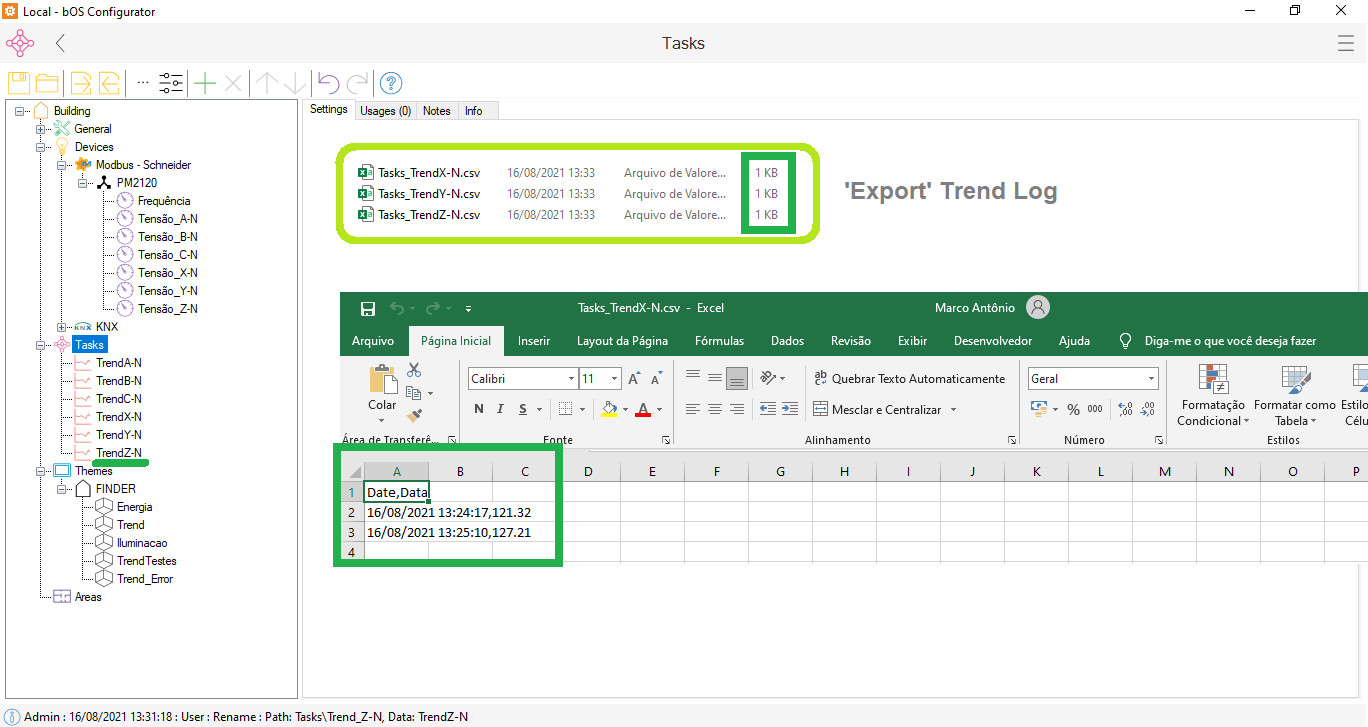Toggle bold N button in Excel ribbon
Image resolution: width=1368 pixels, height=727 pixels.
point(479,409)
